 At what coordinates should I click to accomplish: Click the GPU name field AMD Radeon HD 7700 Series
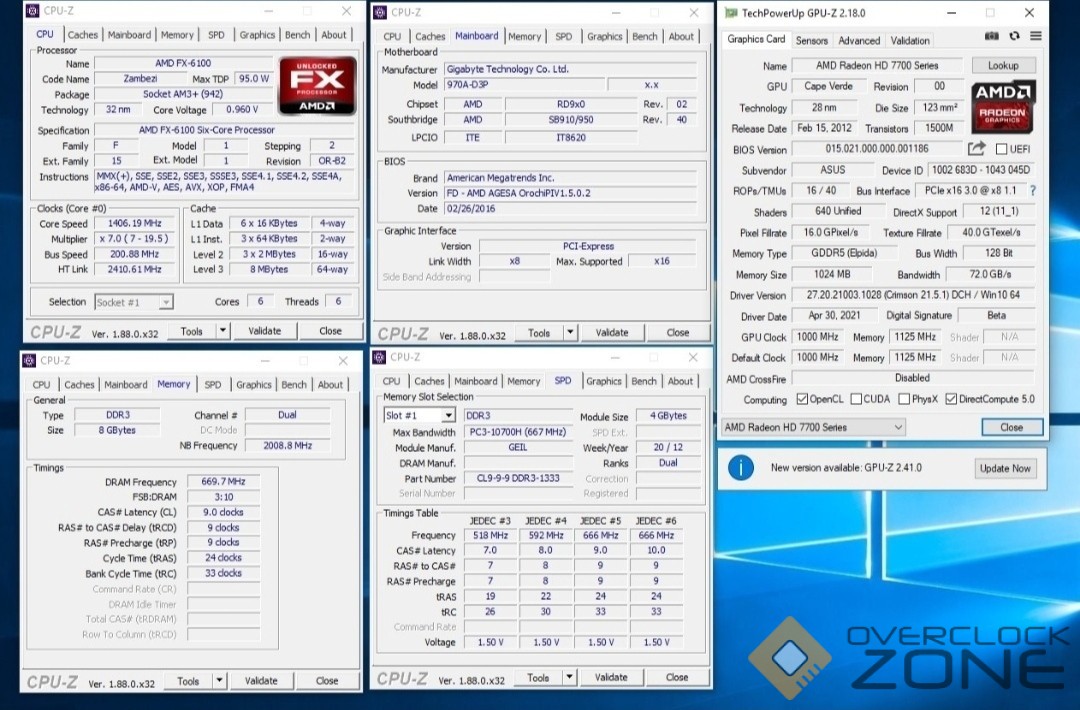(x=877, y=65)
